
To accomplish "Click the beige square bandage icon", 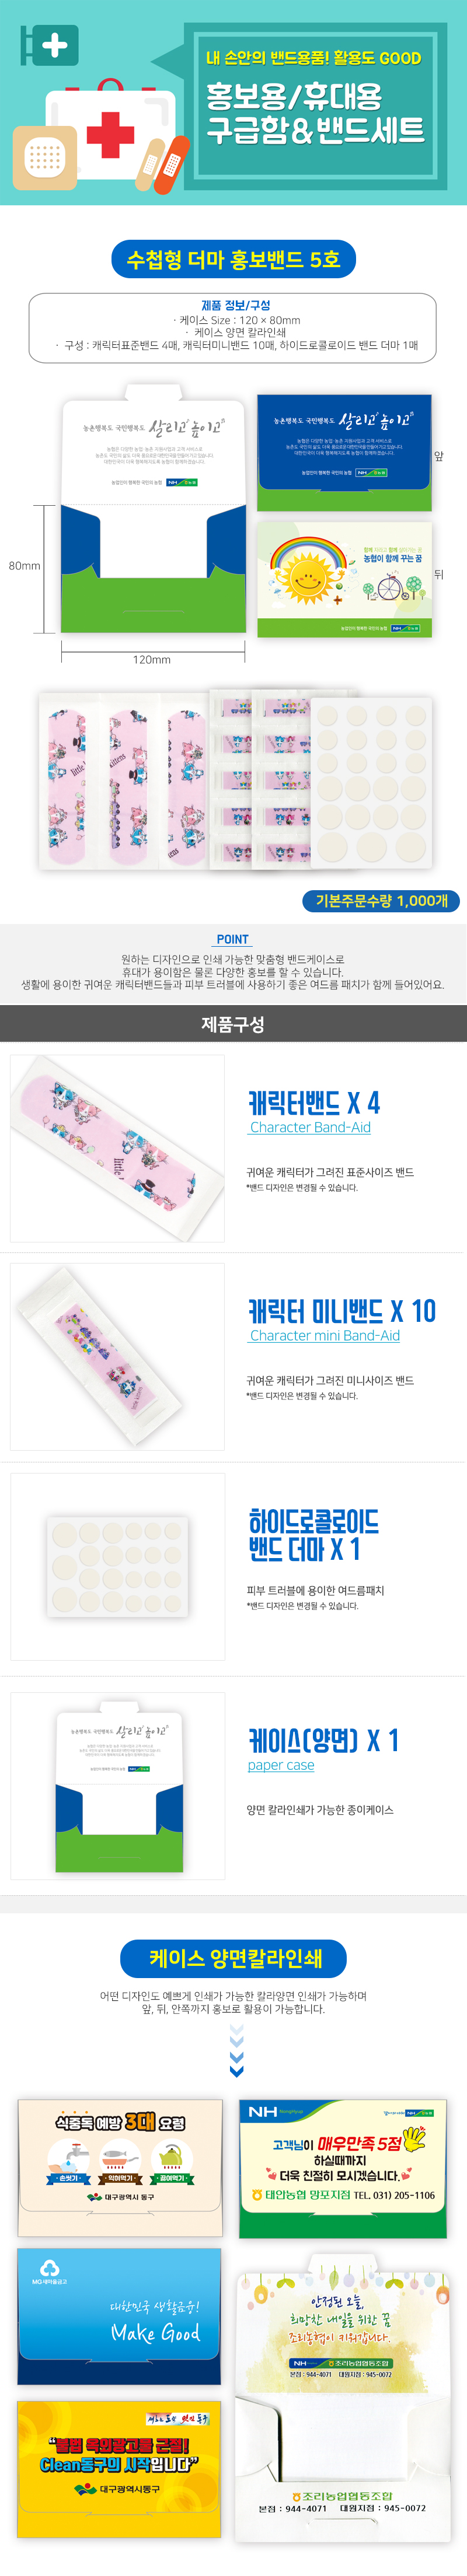I will (44, 157).
